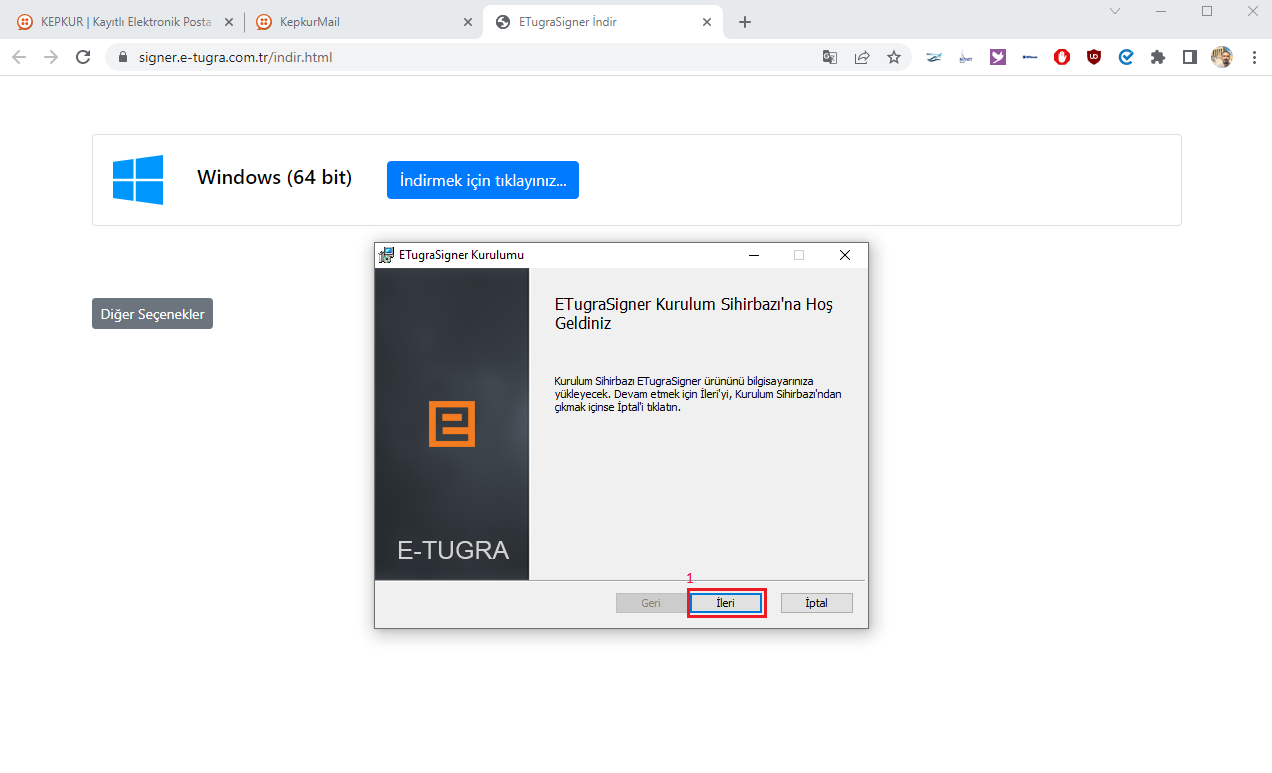1272x773 pixels.
Task: Click the İleri button in installer
Action: 726,603
